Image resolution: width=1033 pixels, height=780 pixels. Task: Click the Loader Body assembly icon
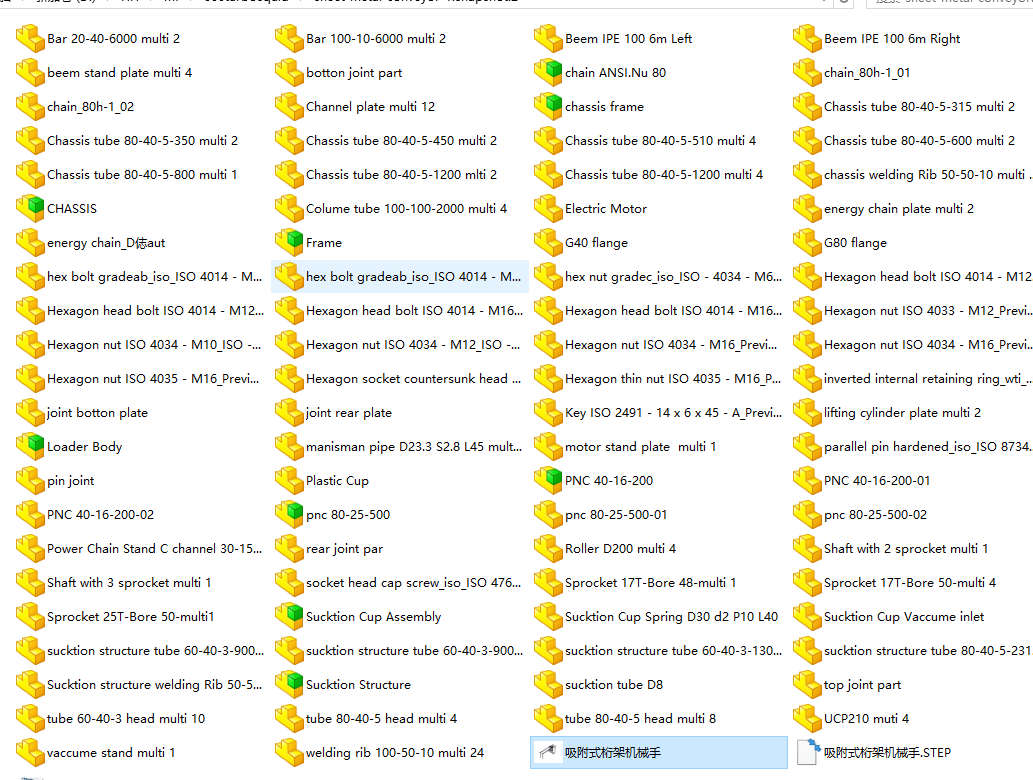click(x=30, y=447)
